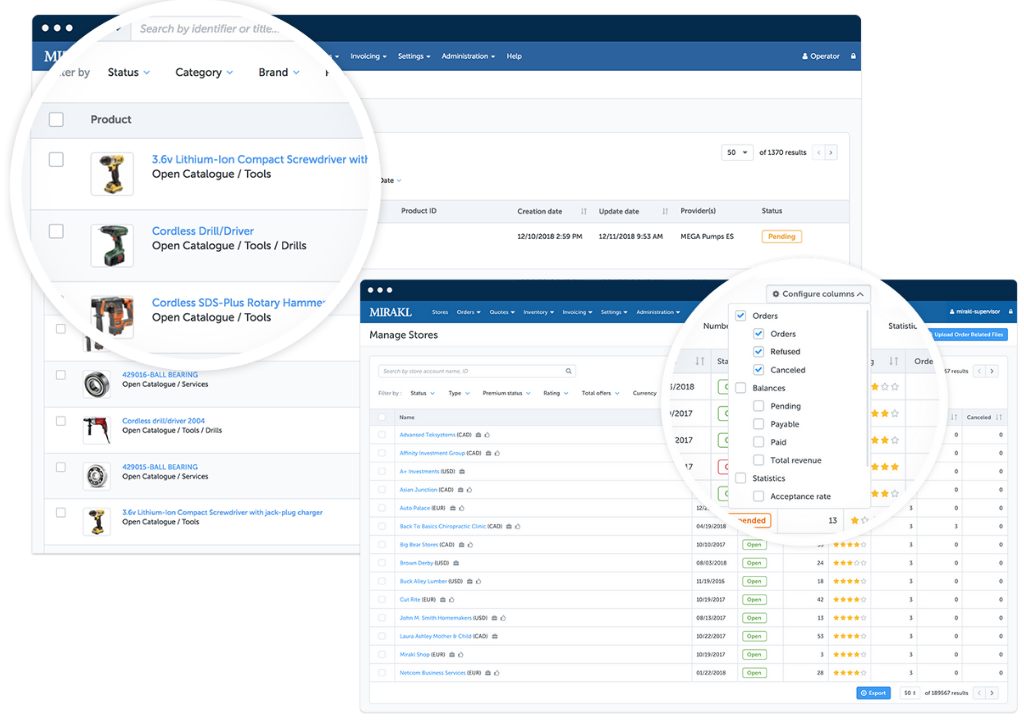The height and width of the screenshot is (728, 1024).
Task: Click the lock icon next to mirakl-supervisor
Action: pos(1011,311)
